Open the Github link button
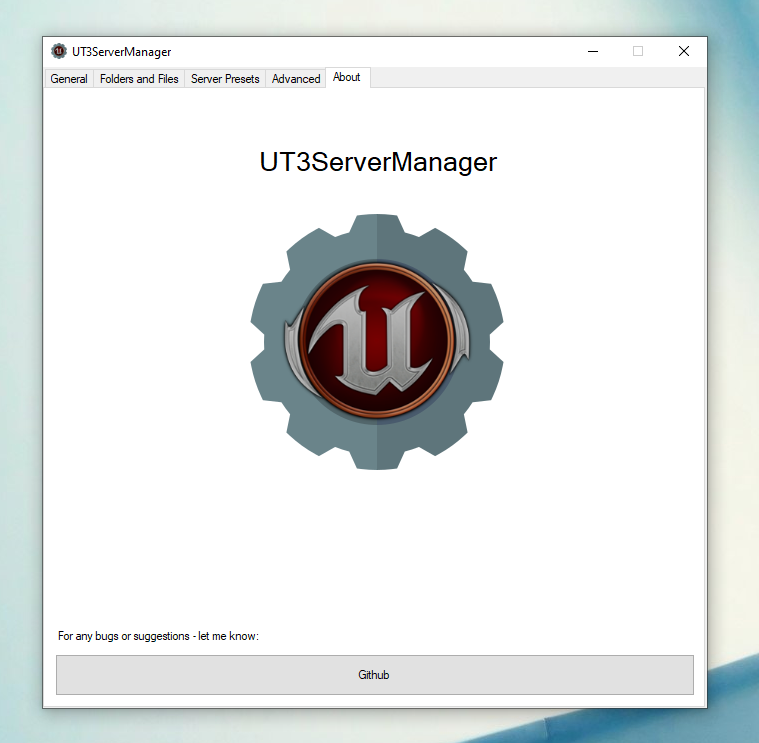The image size is (759, 743). 375,675
